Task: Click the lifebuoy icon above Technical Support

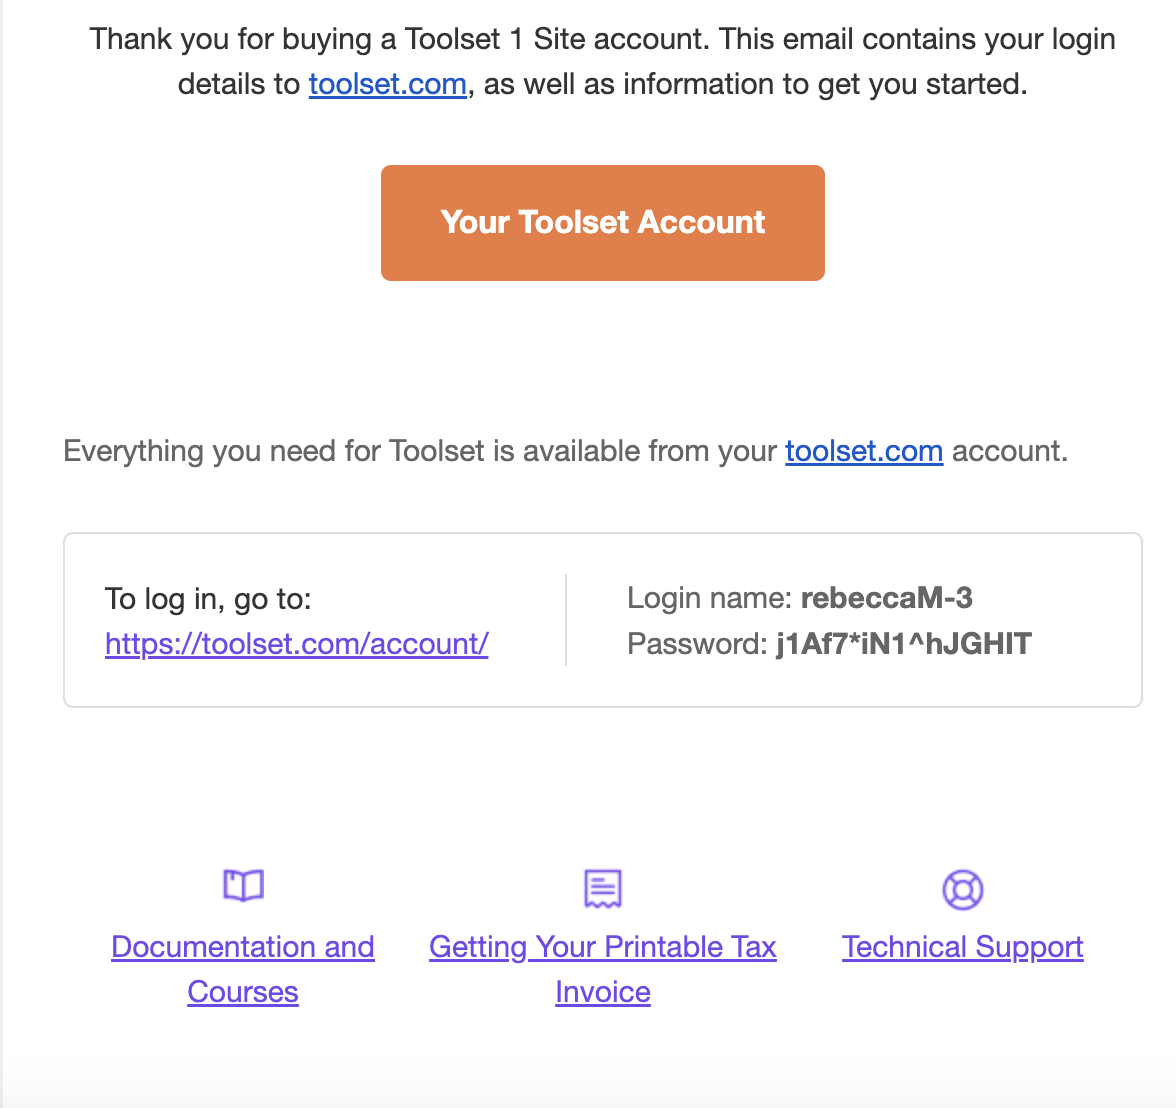Action: [963, 889]
